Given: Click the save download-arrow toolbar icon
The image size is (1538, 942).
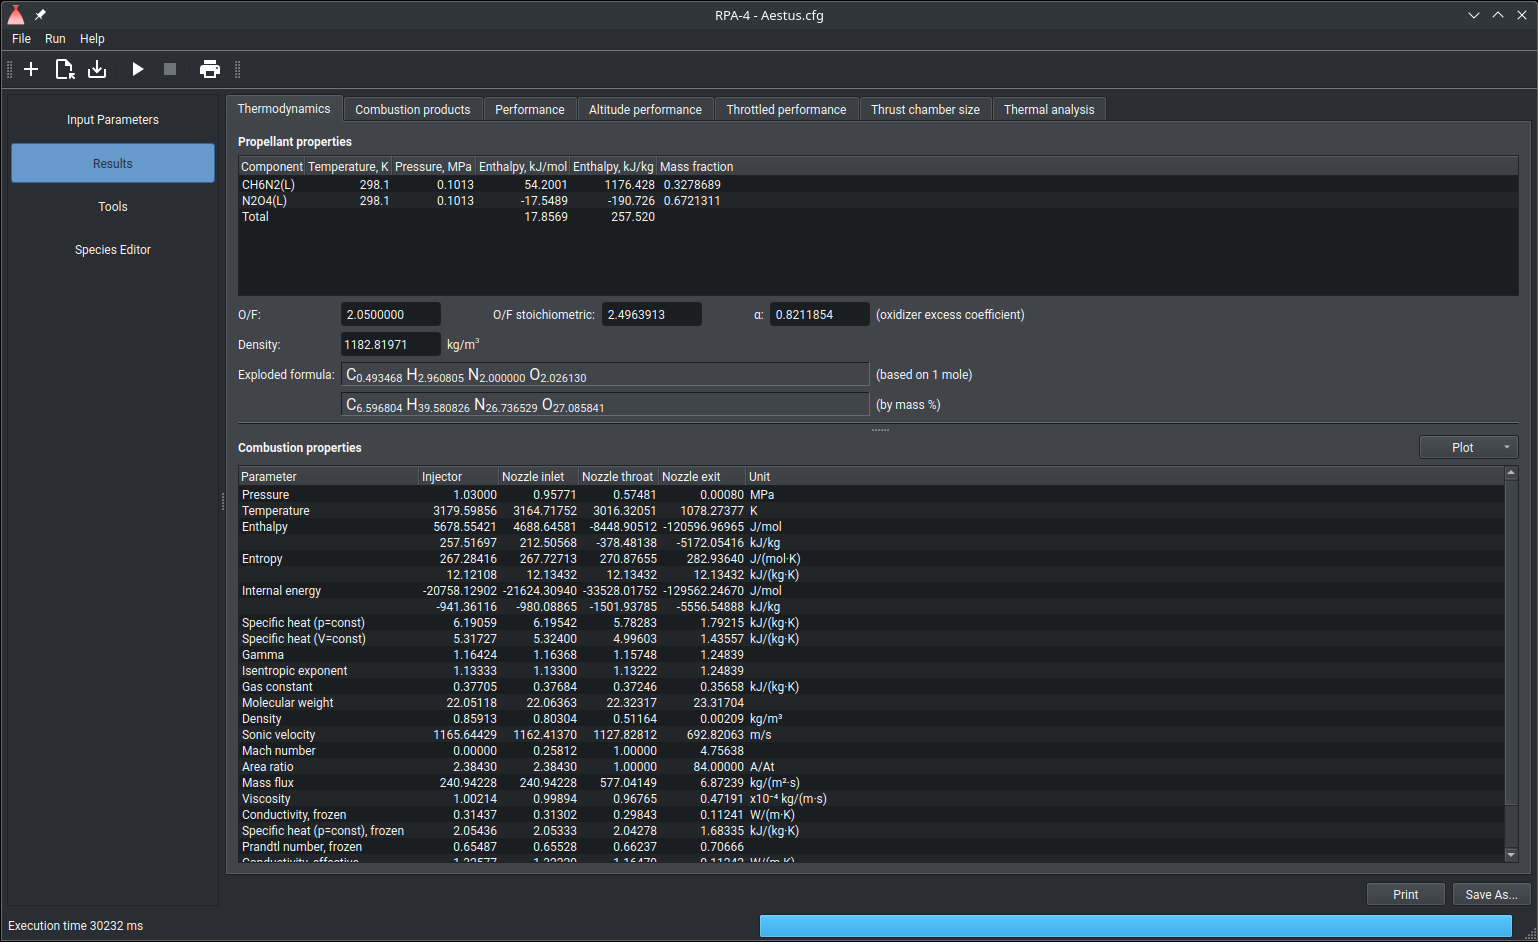Looking at the screenshot, I should tap(97, 69).
